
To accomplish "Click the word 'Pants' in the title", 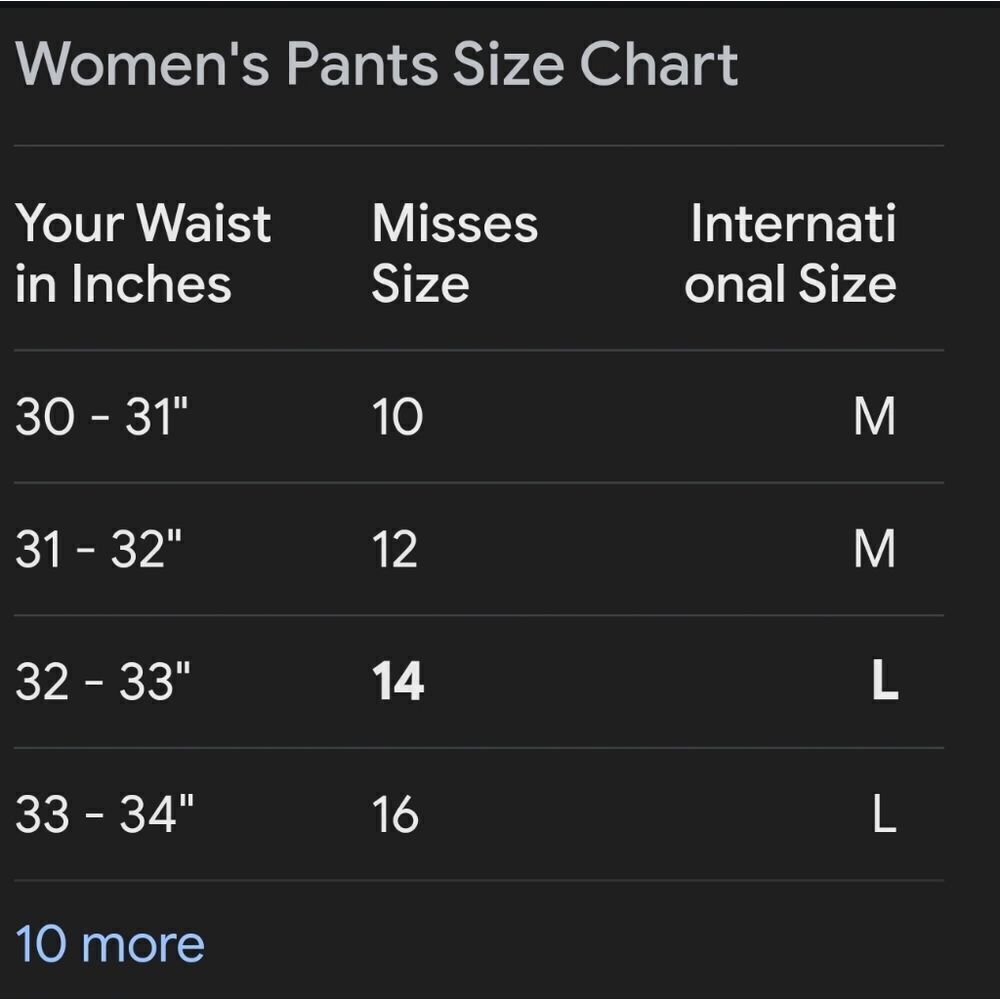I will pyautogui.click(x=363, y=64).
